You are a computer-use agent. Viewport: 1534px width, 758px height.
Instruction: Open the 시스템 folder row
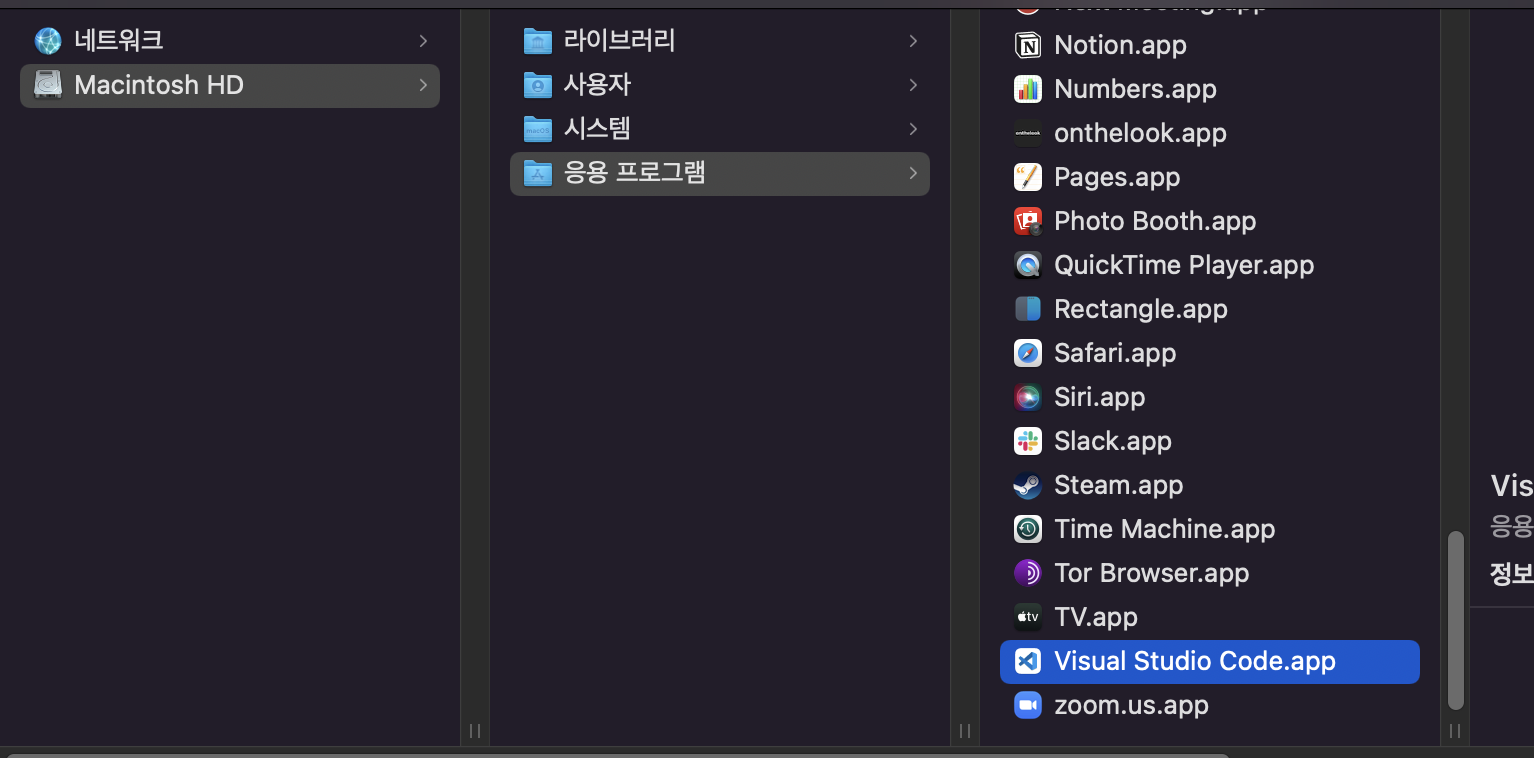pos(720,129)
